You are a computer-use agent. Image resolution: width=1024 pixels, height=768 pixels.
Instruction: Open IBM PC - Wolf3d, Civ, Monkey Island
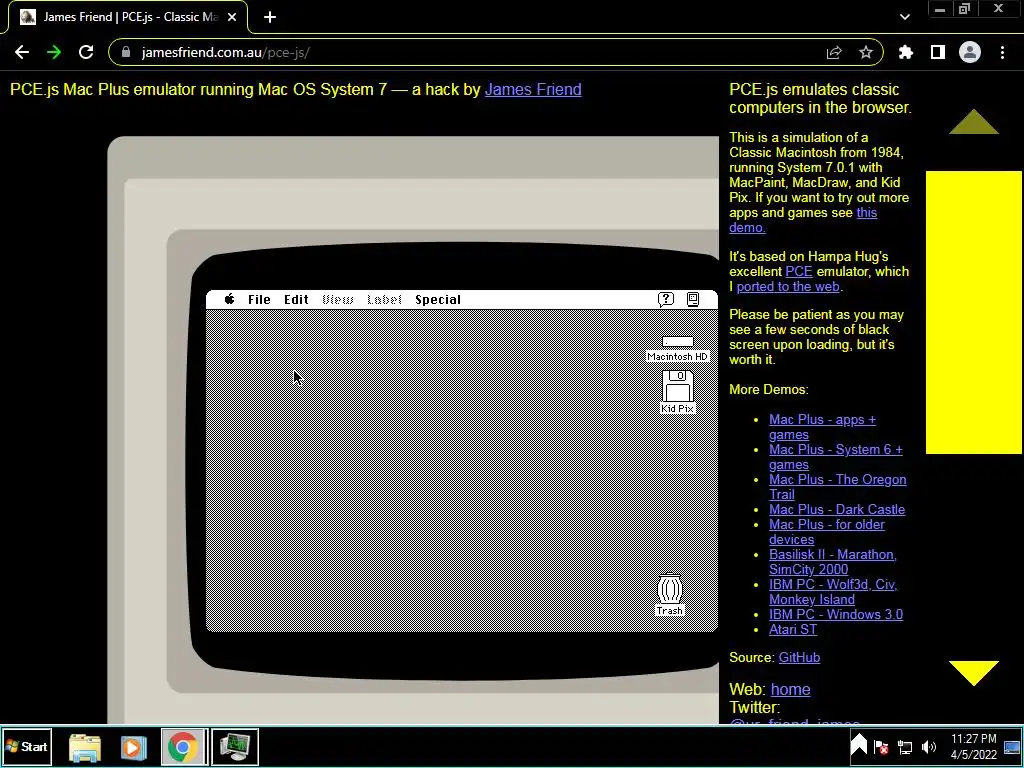pyautogui.click(x=833, y=592)
